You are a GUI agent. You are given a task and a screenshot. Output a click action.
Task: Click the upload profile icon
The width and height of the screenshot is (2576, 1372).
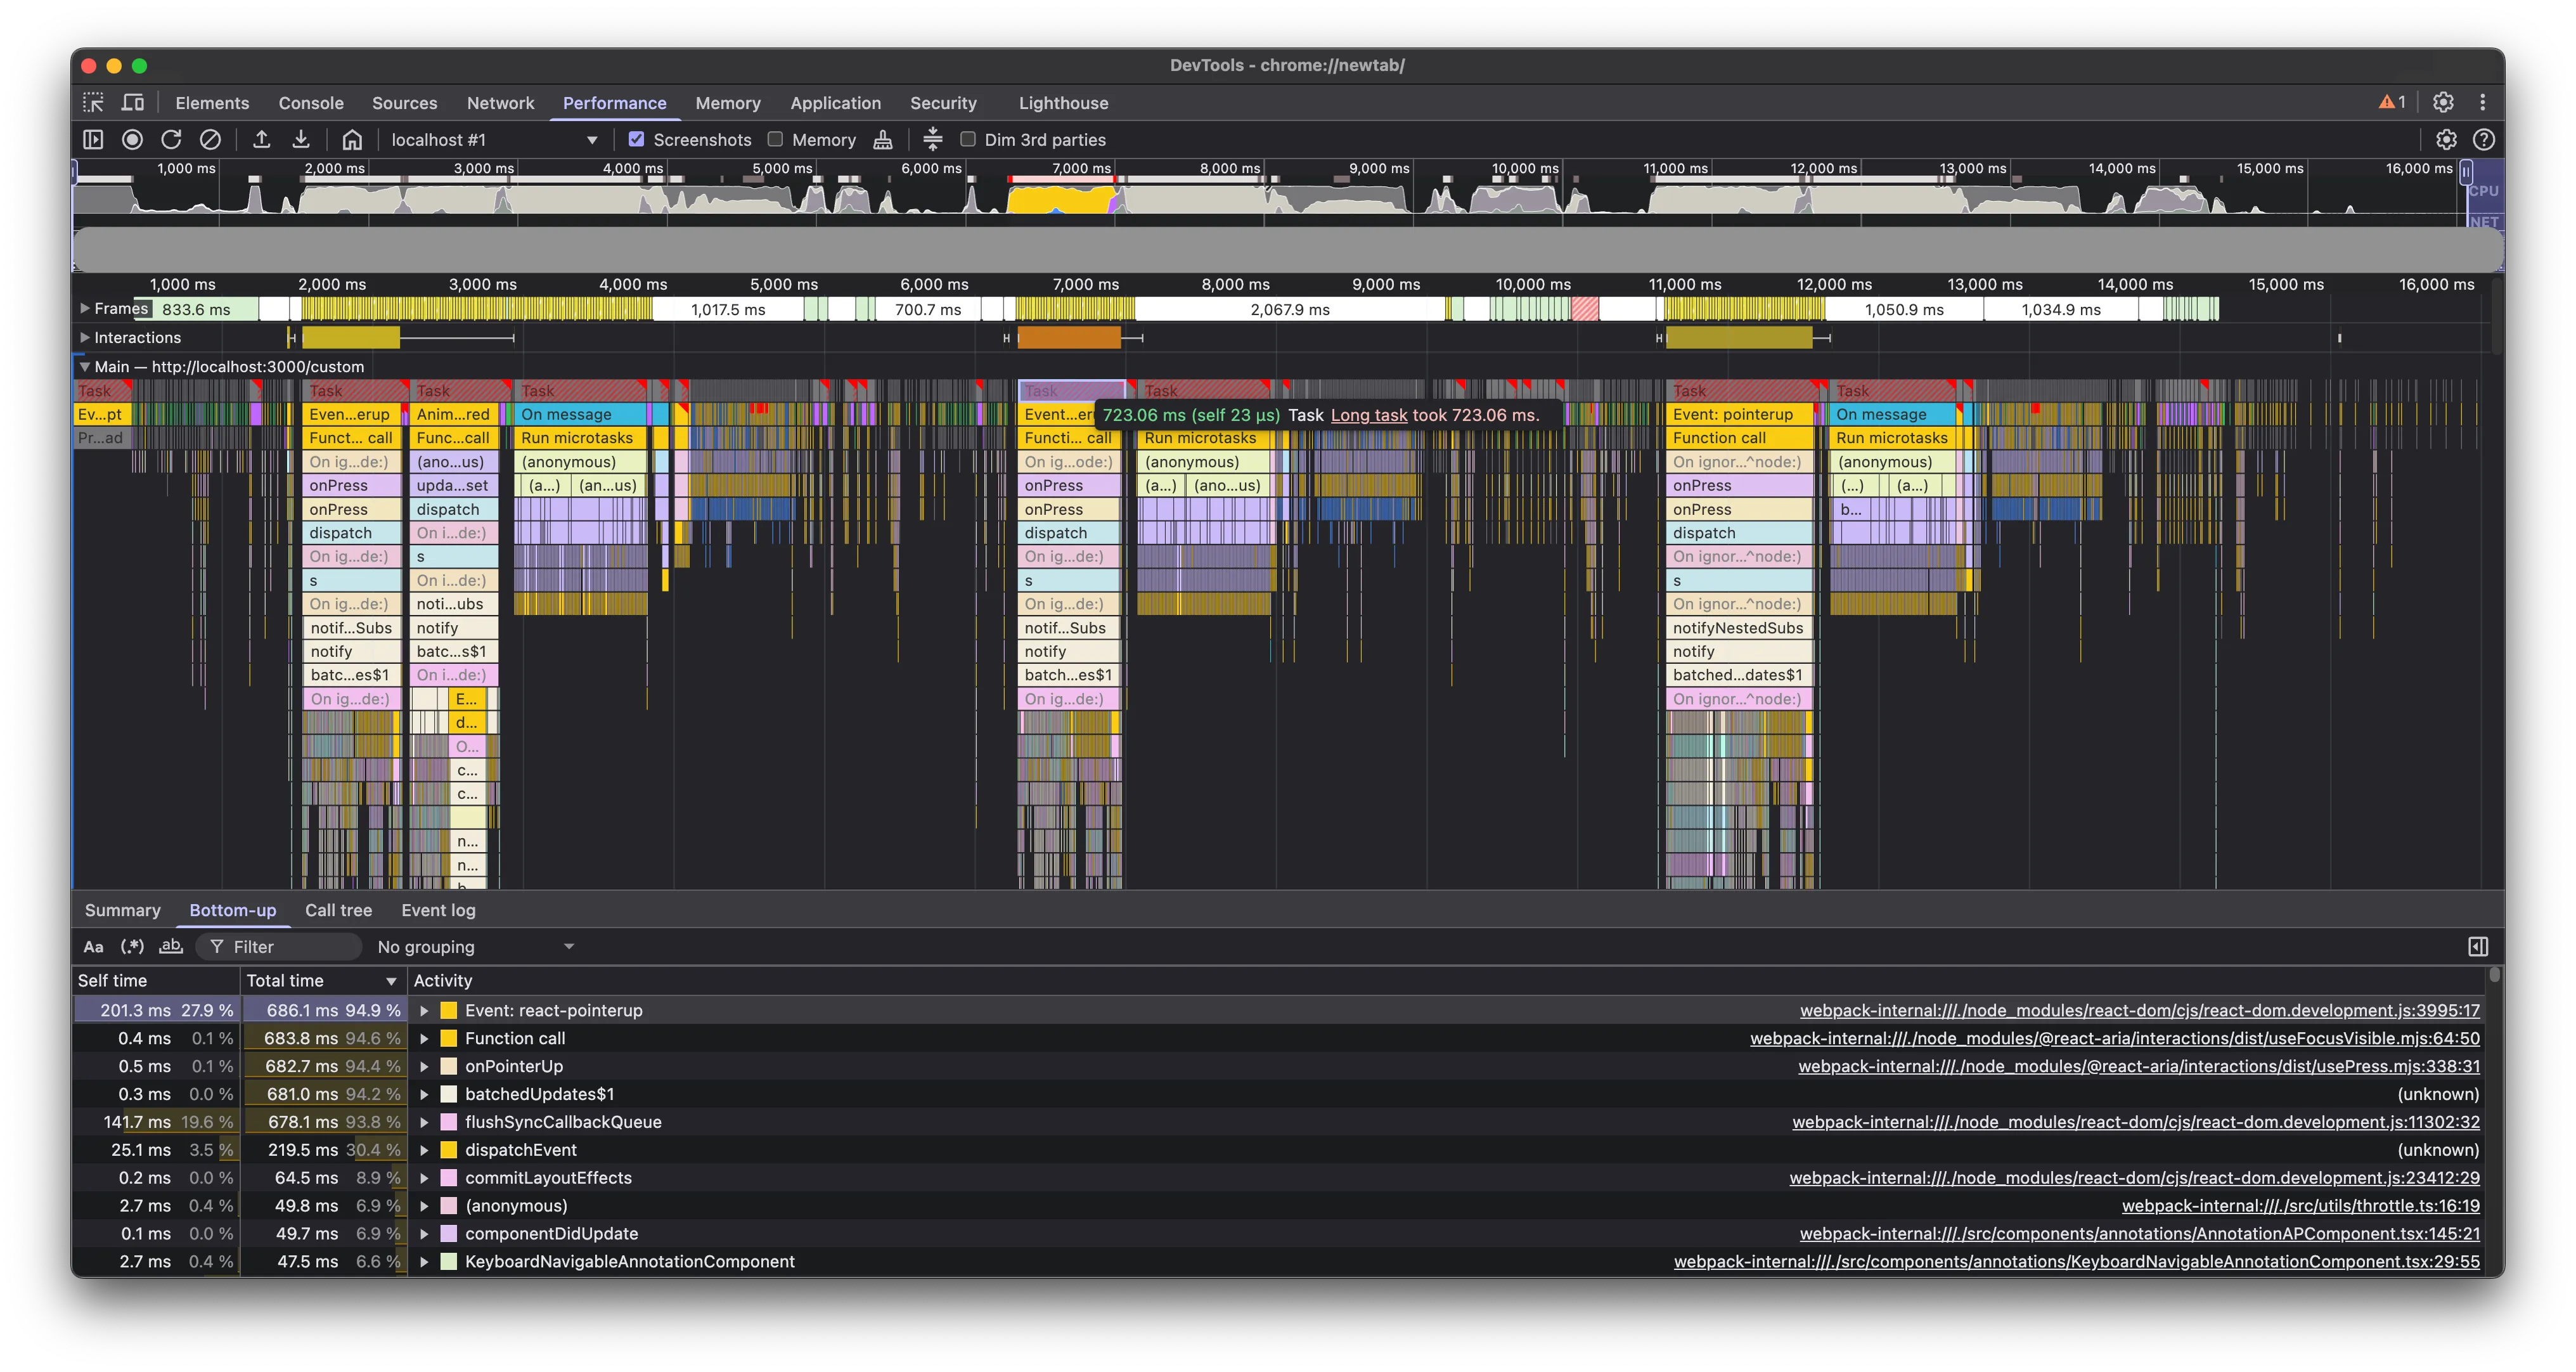tap(262, 140)
